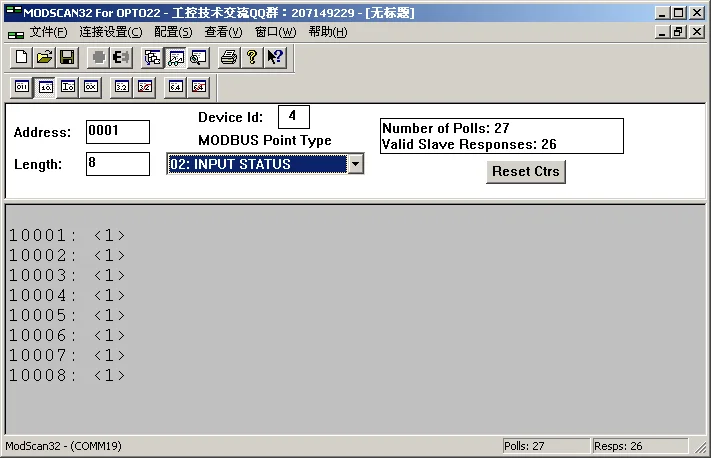Open the 帮助(H) menu
711x458 pixels.
[x=328, y=32]
